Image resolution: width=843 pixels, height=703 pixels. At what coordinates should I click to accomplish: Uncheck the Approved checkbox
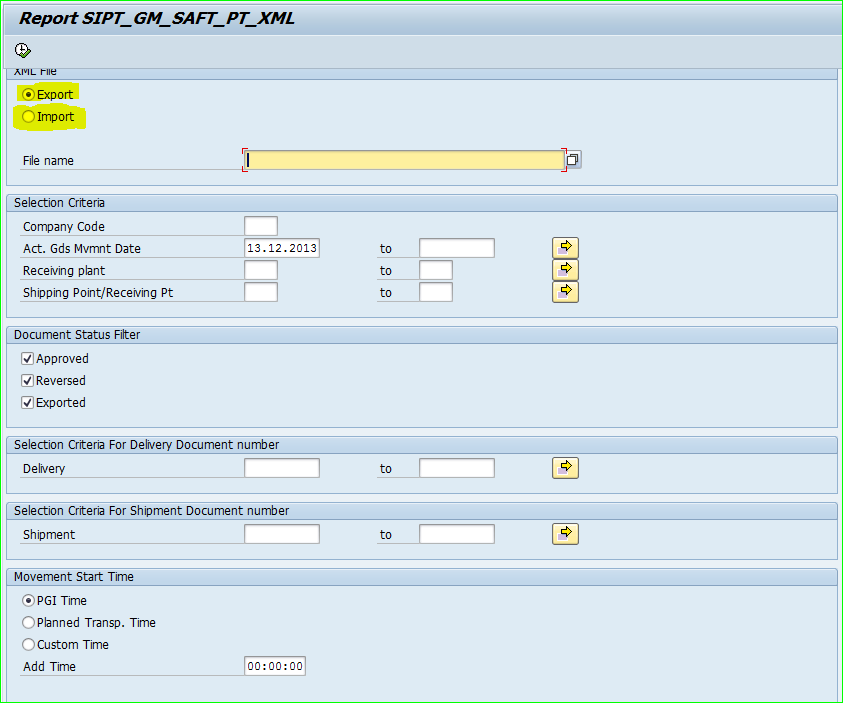point(28,359)
